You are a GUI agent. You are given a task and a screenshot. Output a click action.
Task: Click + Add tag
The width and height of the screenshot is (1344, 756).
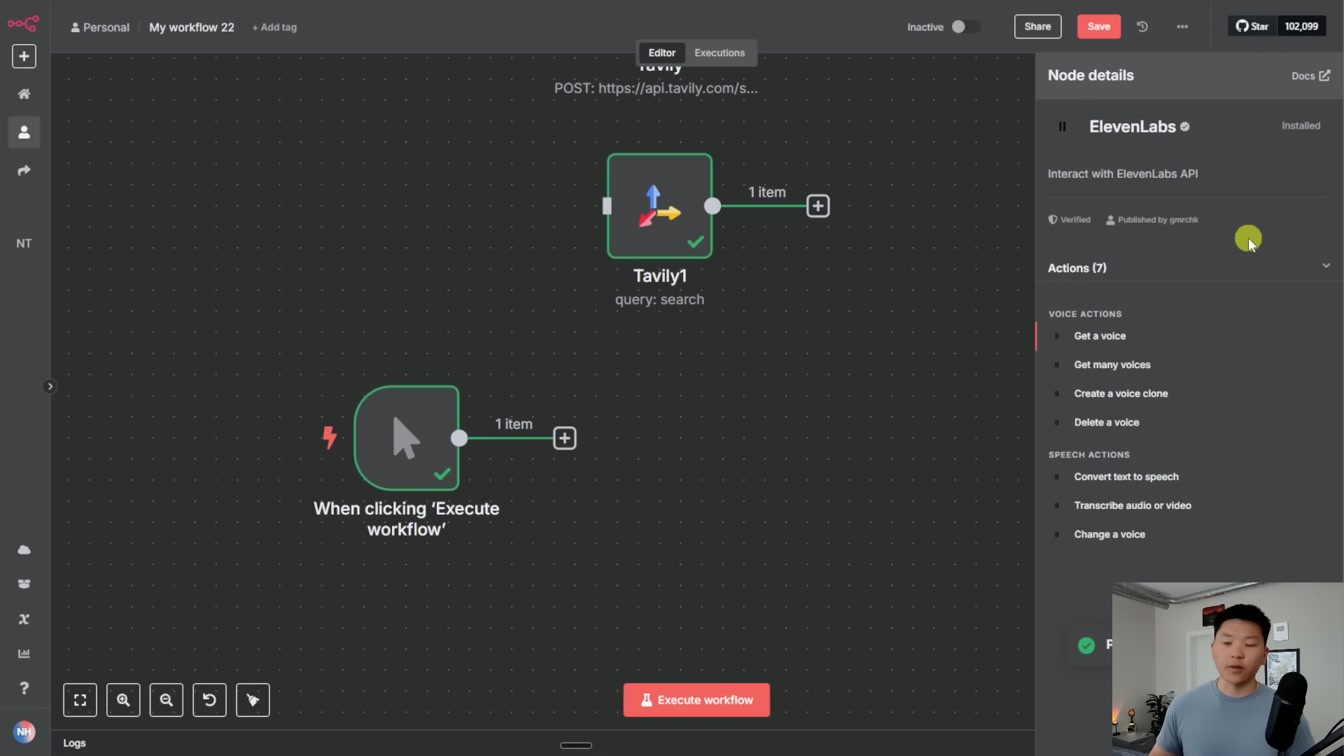[274, 27]
